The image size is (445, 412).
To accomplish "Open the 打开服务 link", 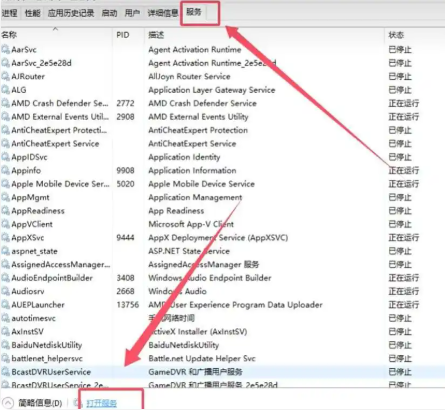I will point(102,403).
